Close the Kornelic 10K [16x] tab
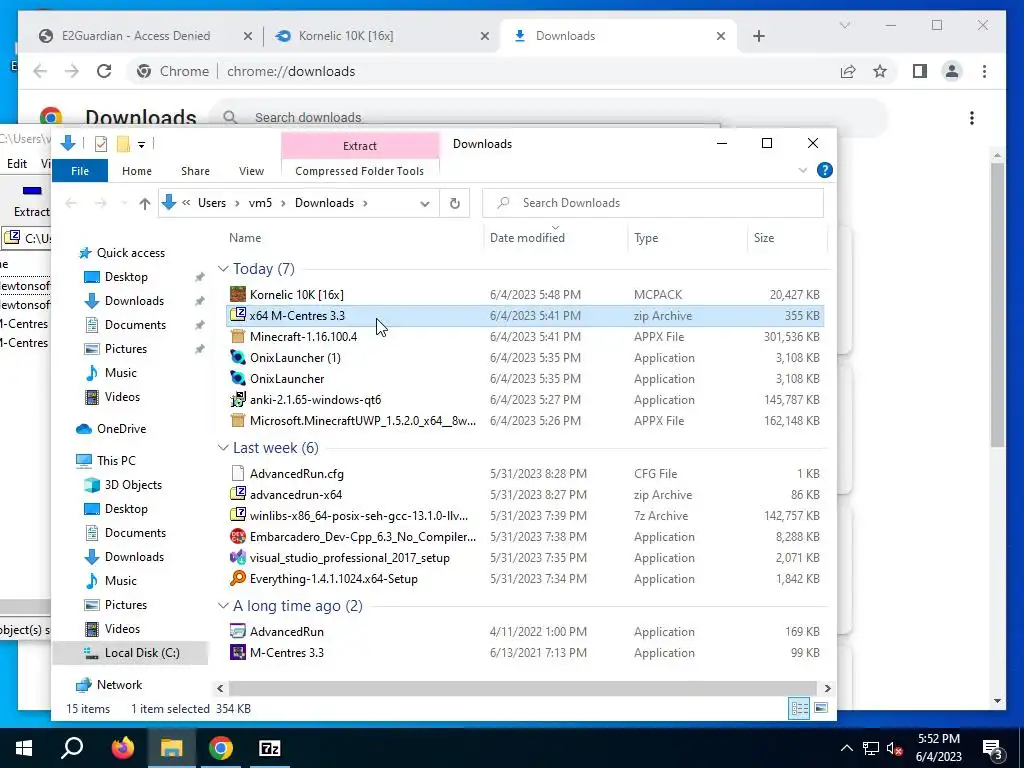Image resolution: width=1024 pixels, height=768 pixels. click(x=485, y=36)
